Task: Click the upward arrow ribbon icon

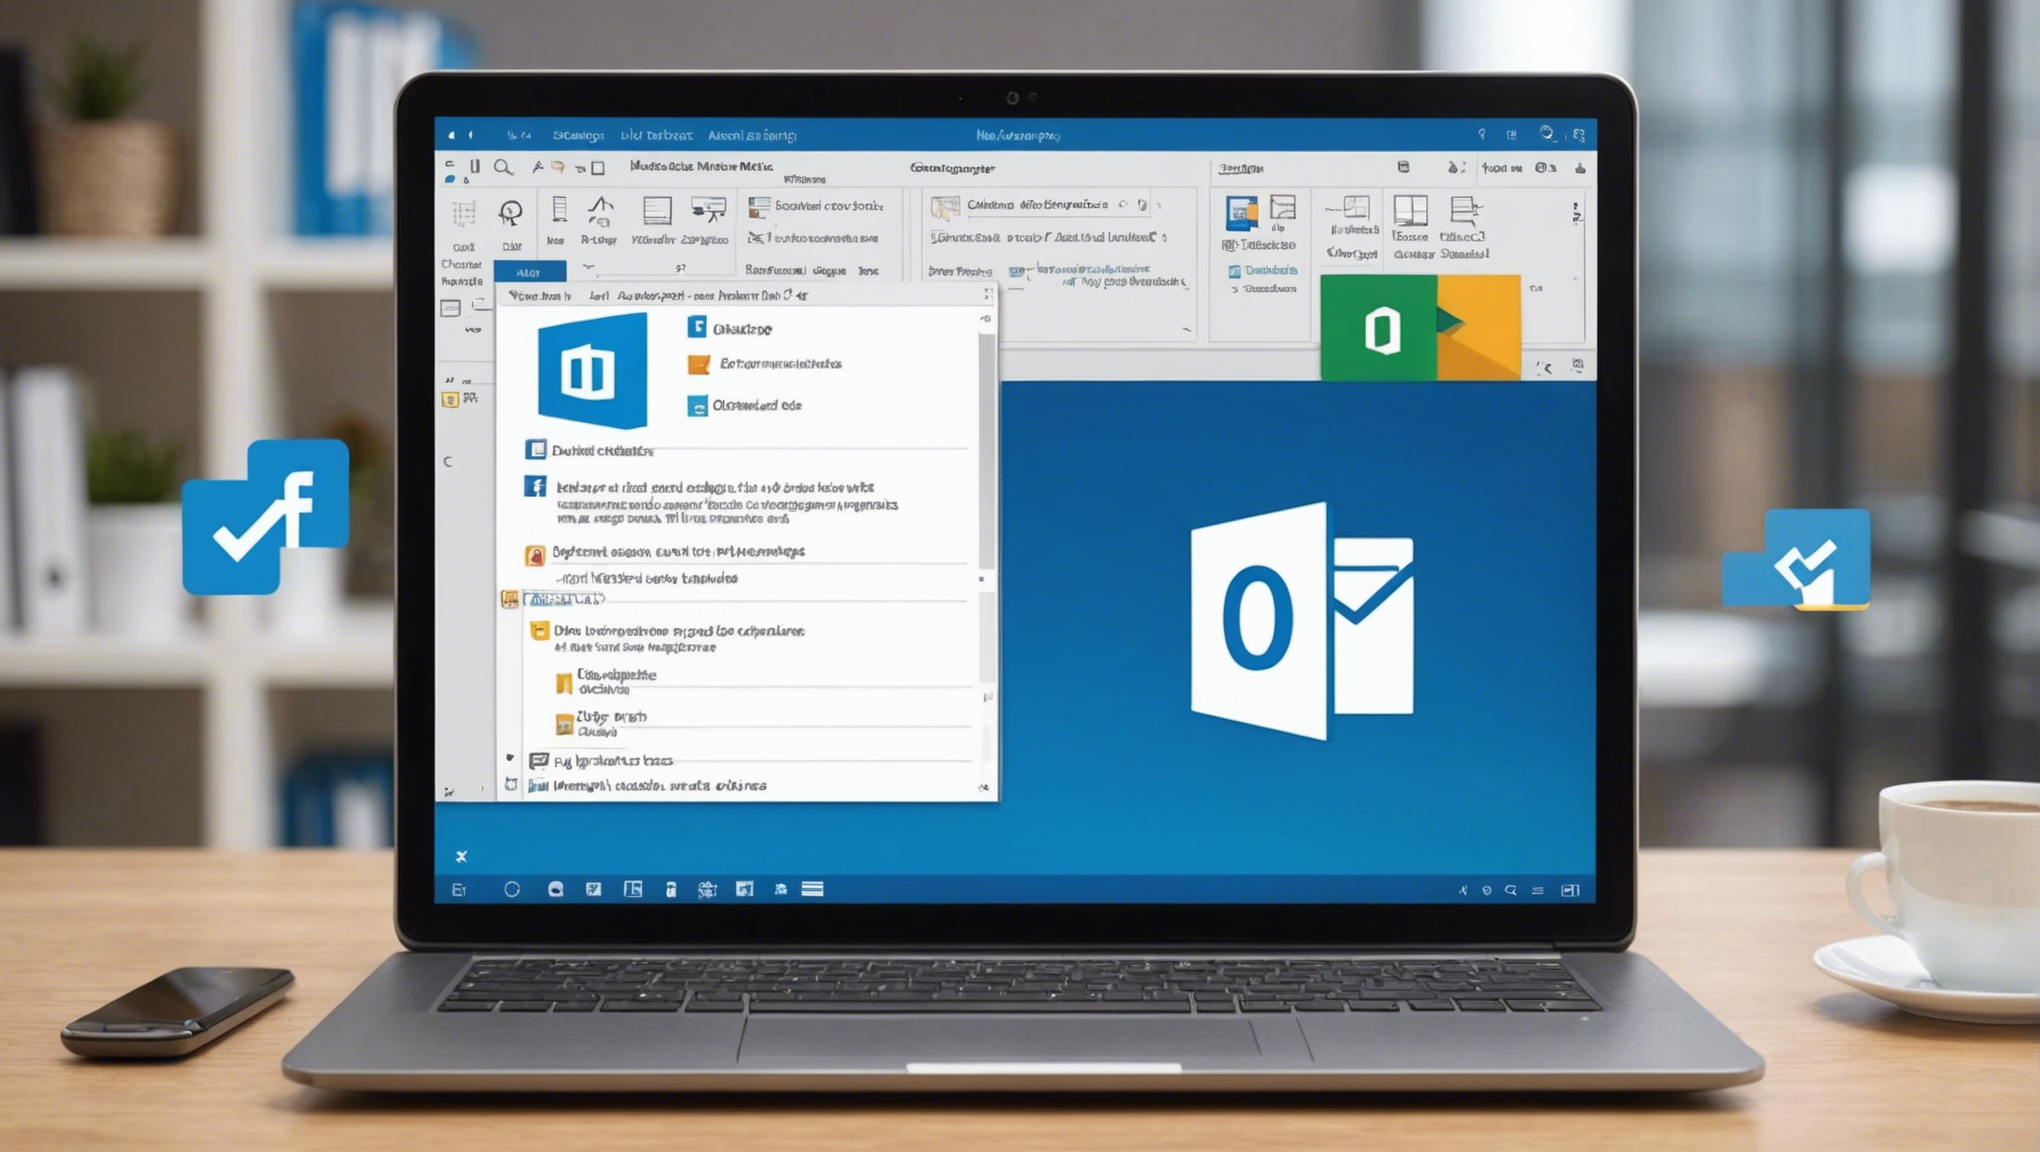Action: tap(600, 211)
